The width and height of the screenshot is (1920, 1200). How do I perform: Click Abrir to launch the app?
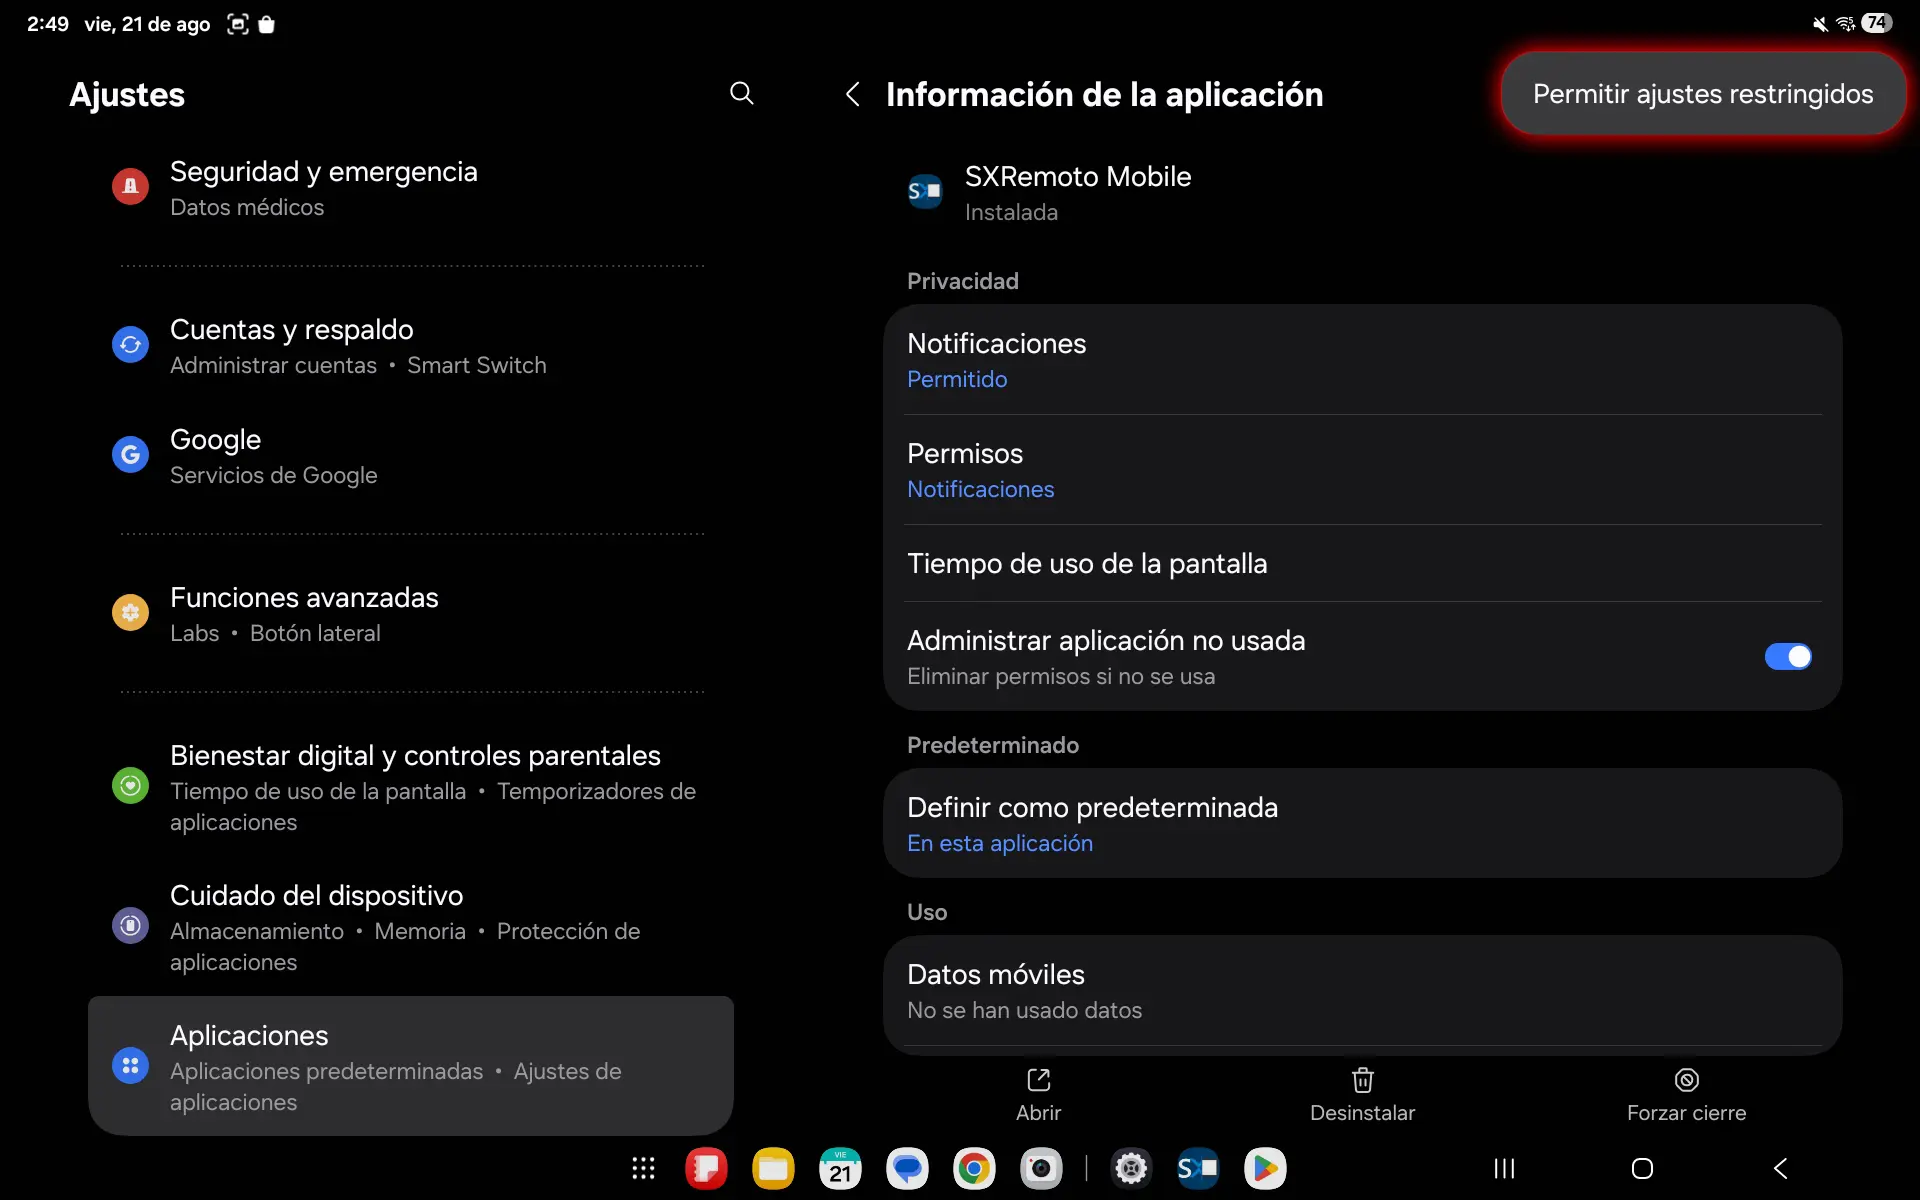(x=1038, y=1095)
